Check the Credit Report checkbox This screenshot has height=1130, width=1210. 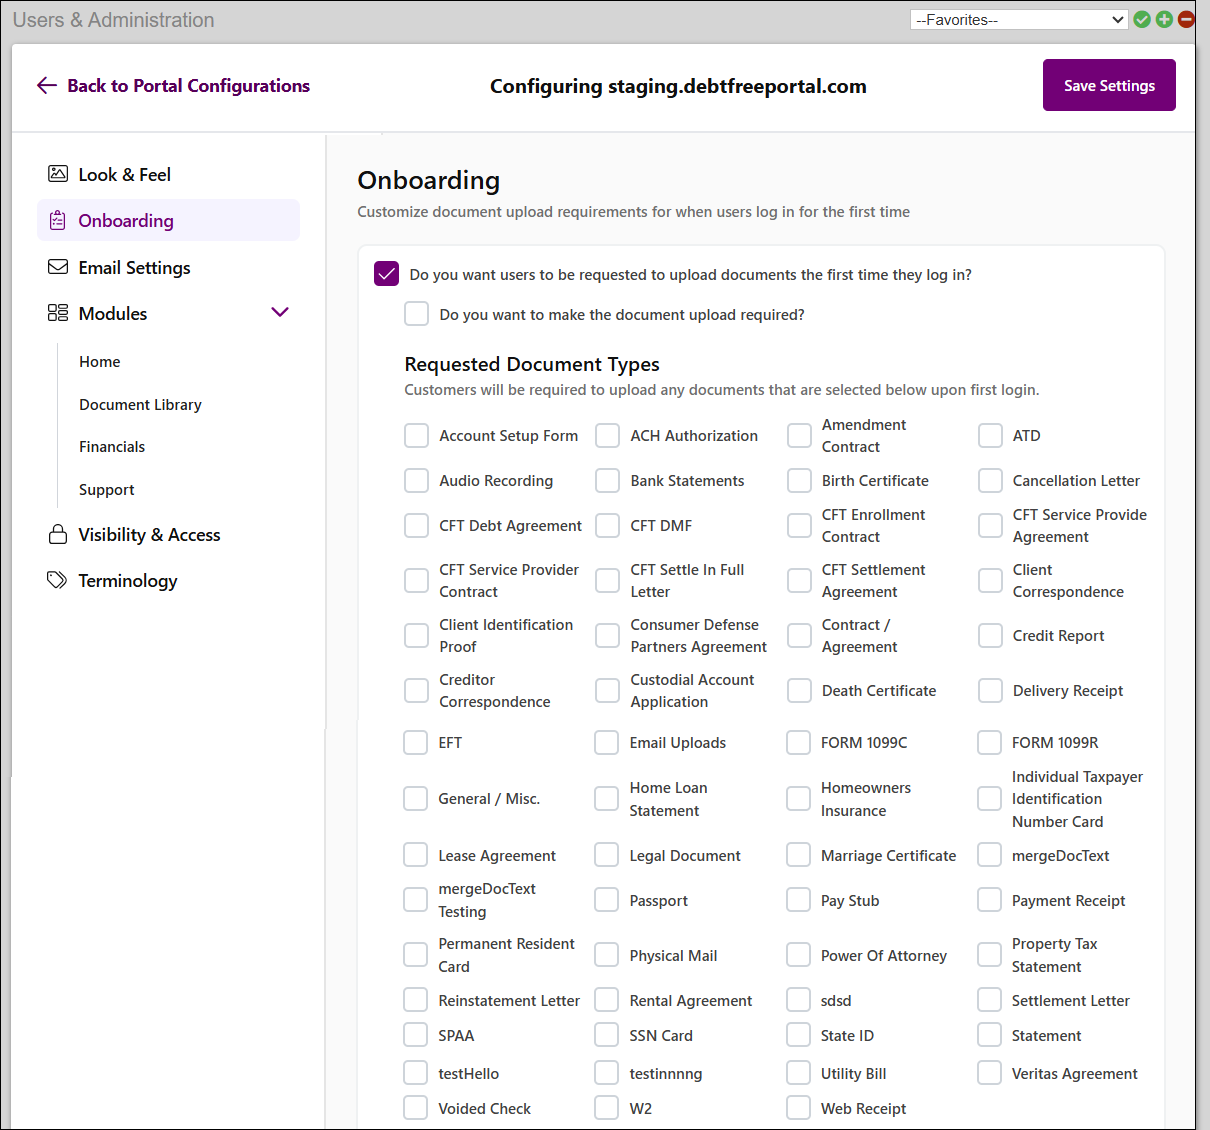tap(990, 636)
